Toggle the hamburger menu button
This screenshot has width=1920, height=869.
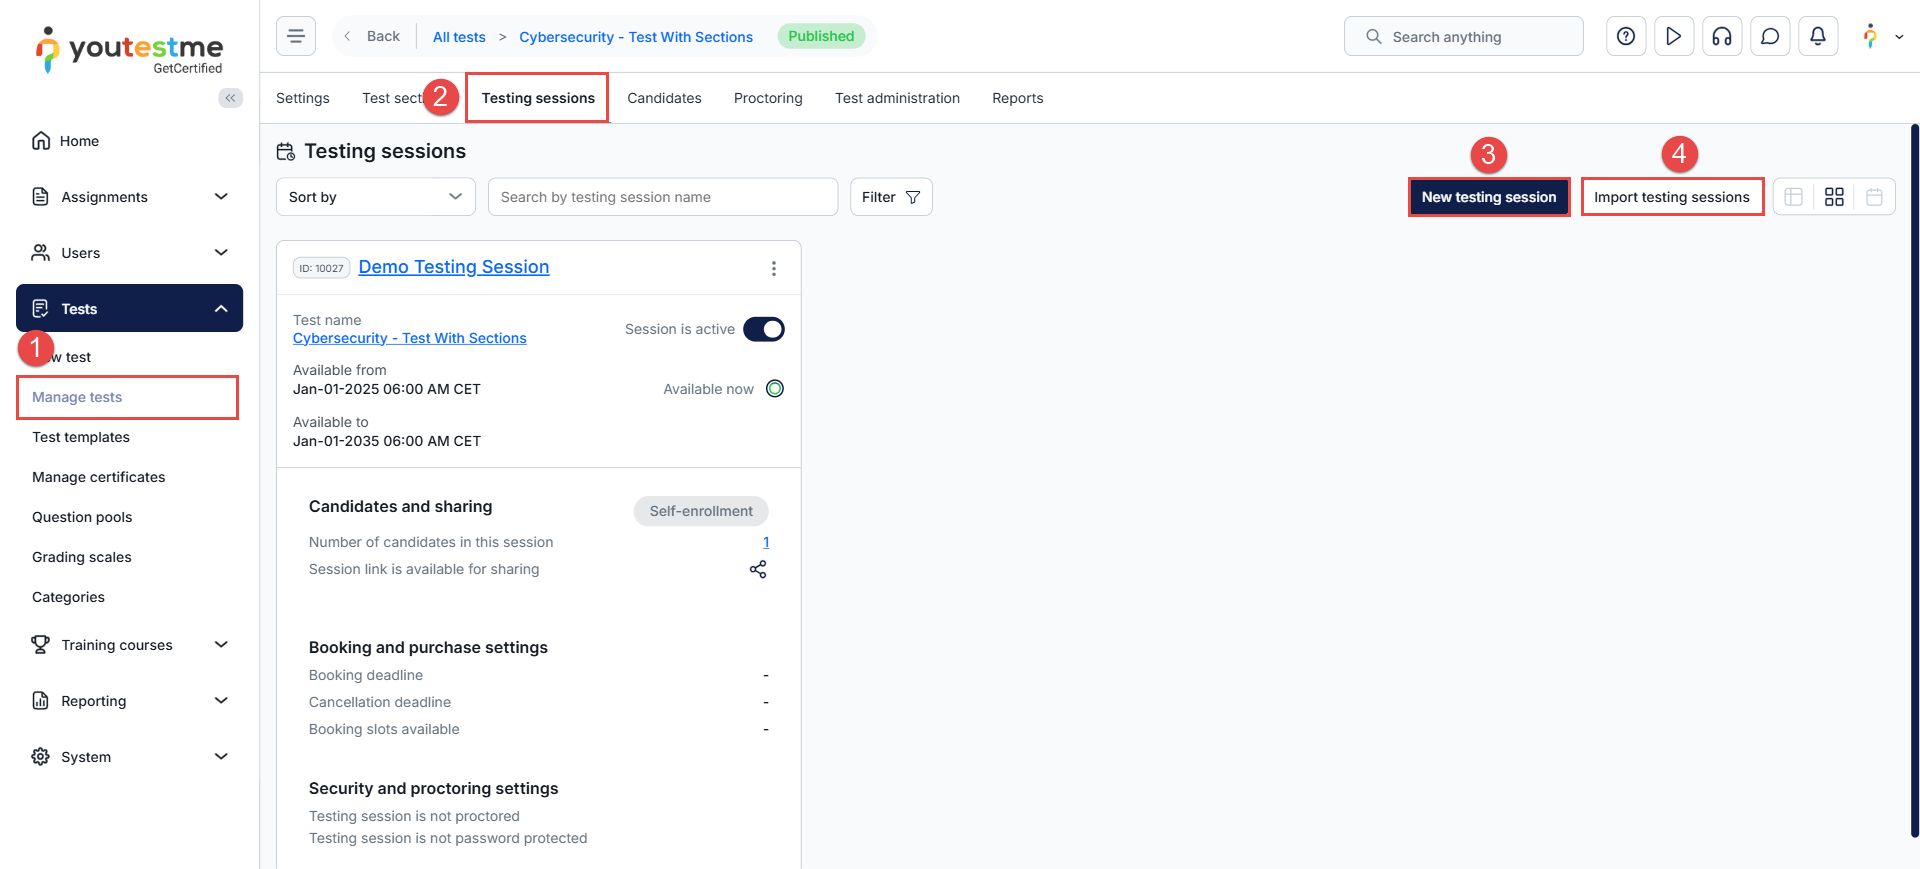[x=296, y=37]
